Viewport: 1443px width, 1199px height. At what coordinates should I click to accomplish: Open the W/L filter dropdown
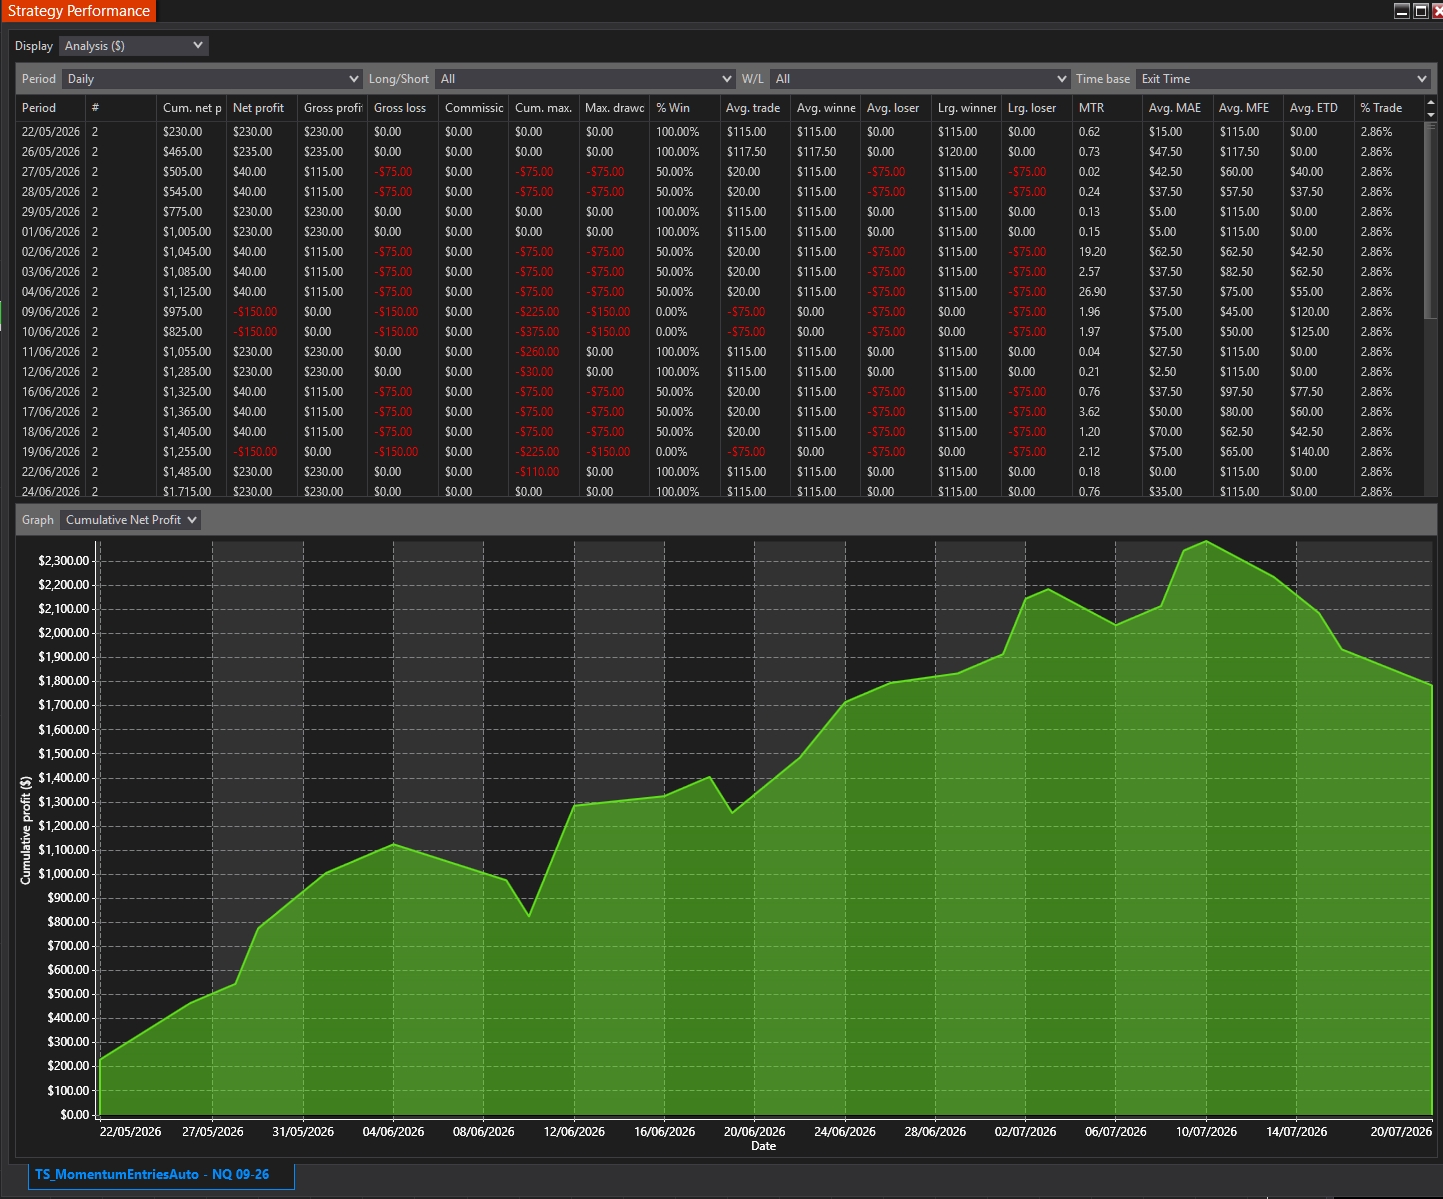920,79
